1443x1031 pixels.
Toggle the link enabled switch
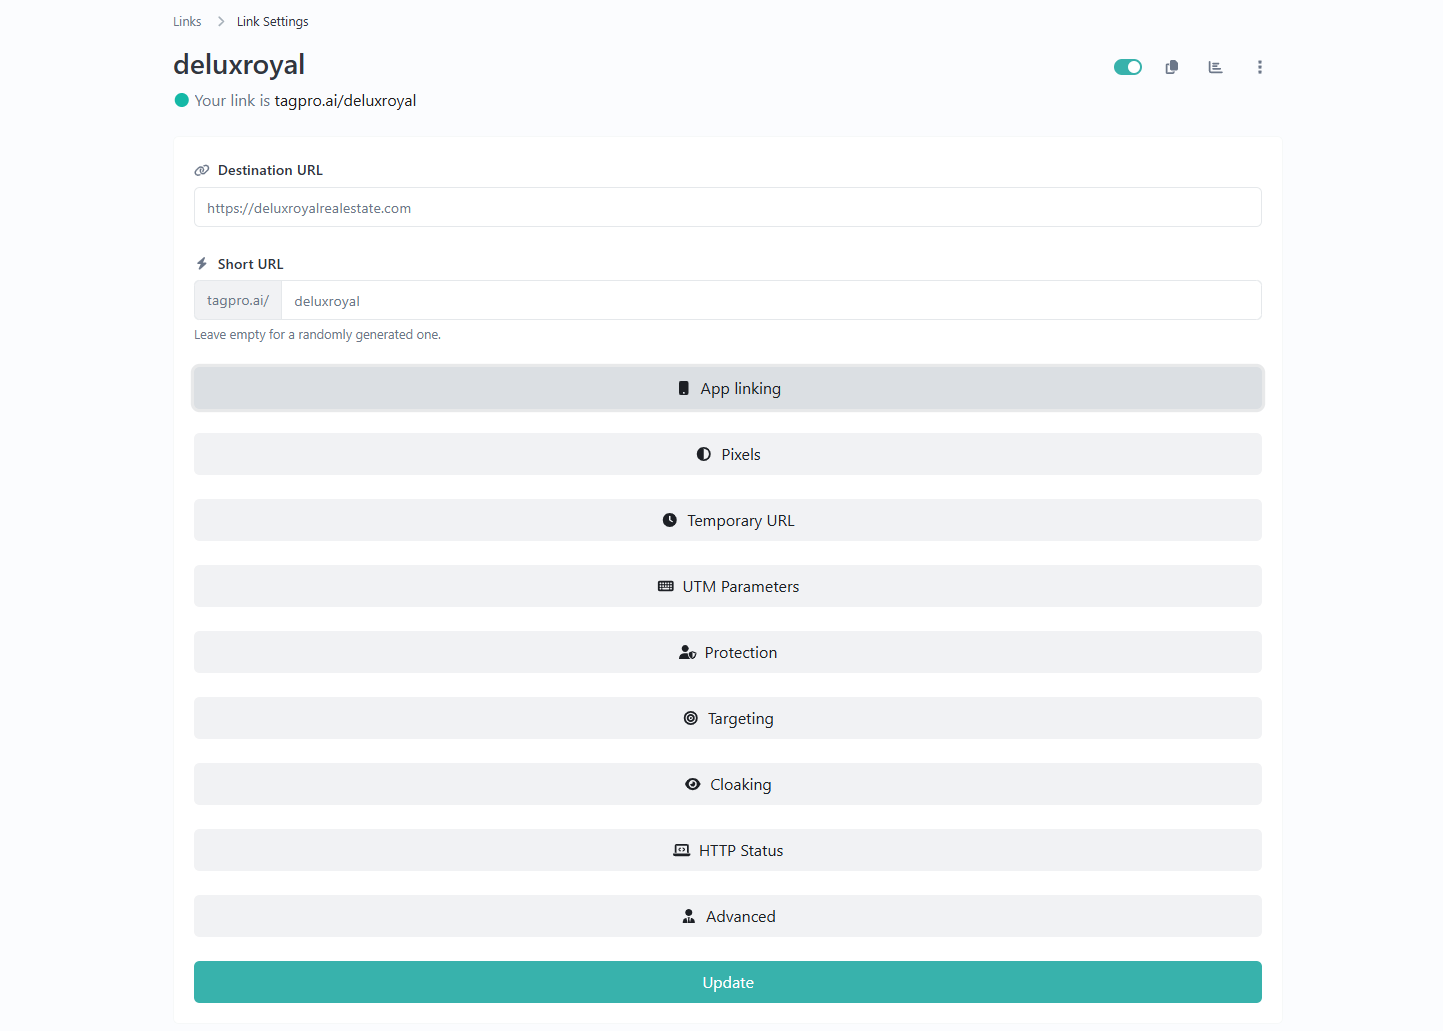click(x=1128, y=67)
